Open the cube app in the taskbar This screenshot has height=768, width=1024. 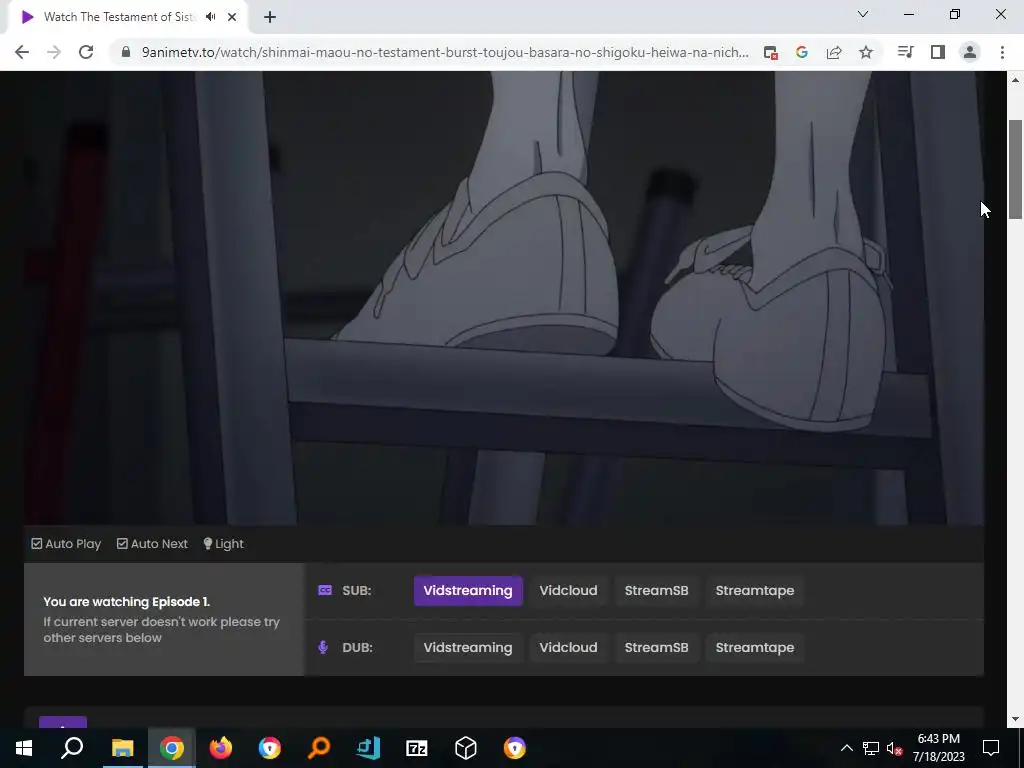[x=466, y=748]
